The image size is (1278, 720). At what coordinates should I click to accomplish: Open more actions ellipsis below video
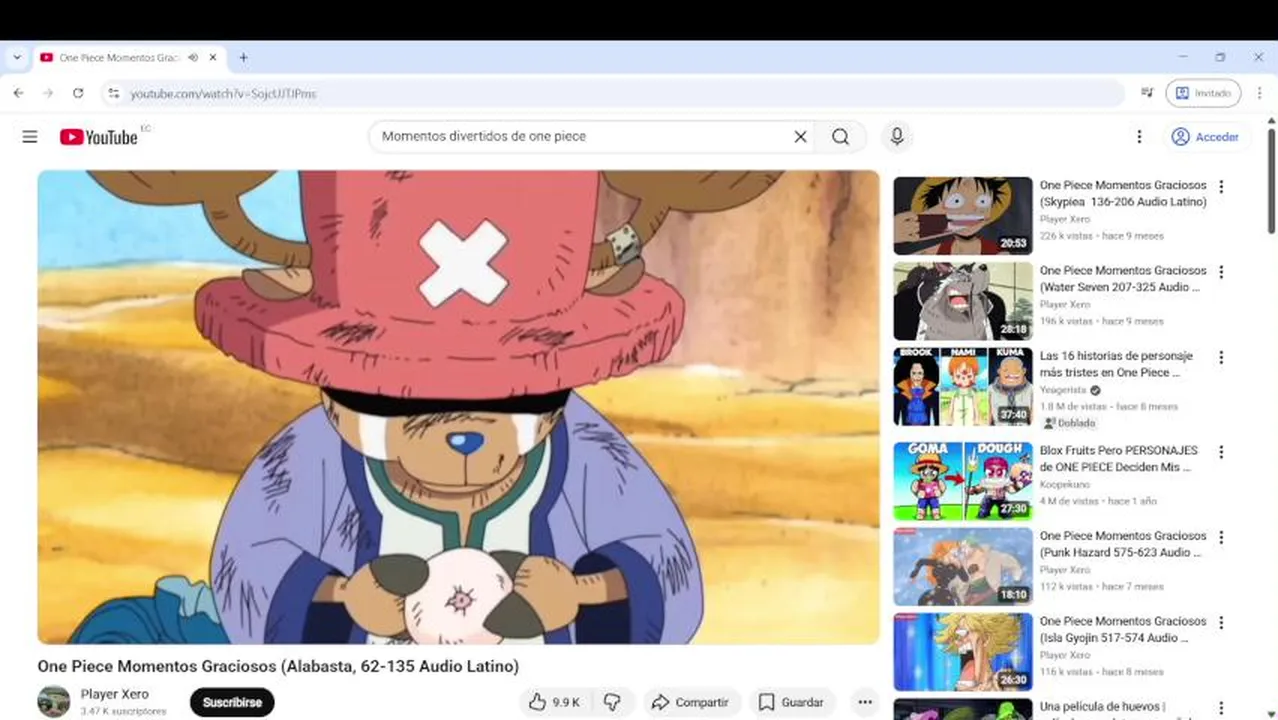coord(865,702)
